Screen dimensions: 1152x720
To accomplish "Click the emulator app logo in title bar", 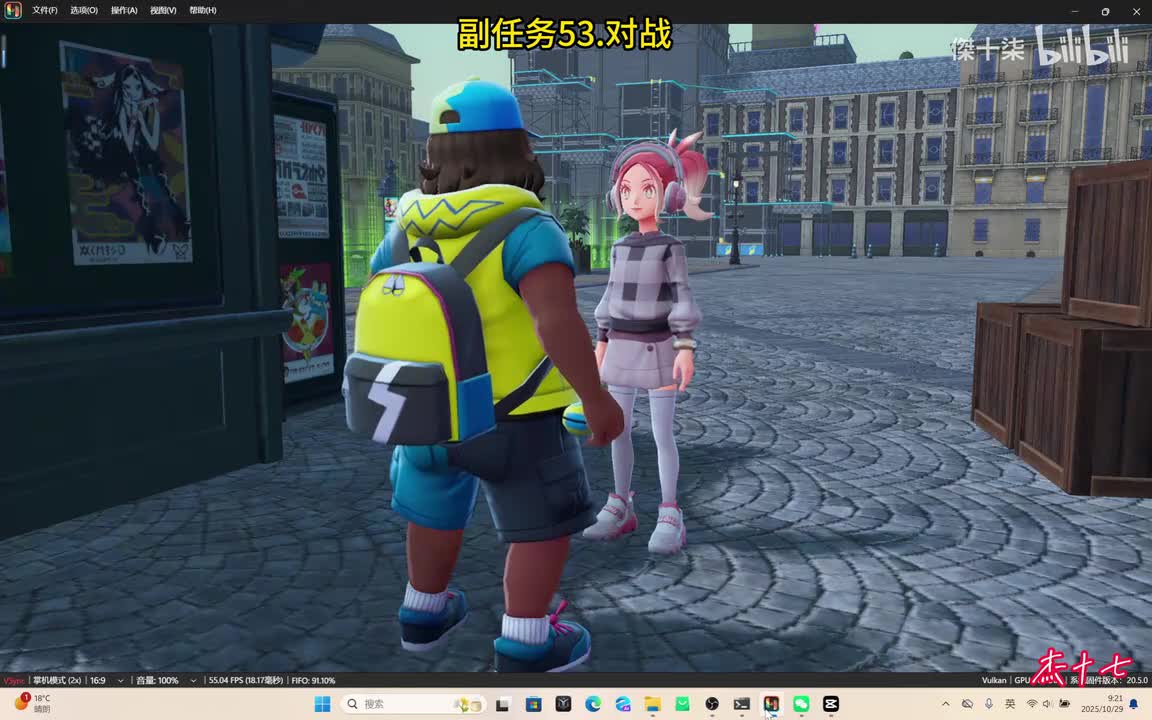I will coord(12,10).
